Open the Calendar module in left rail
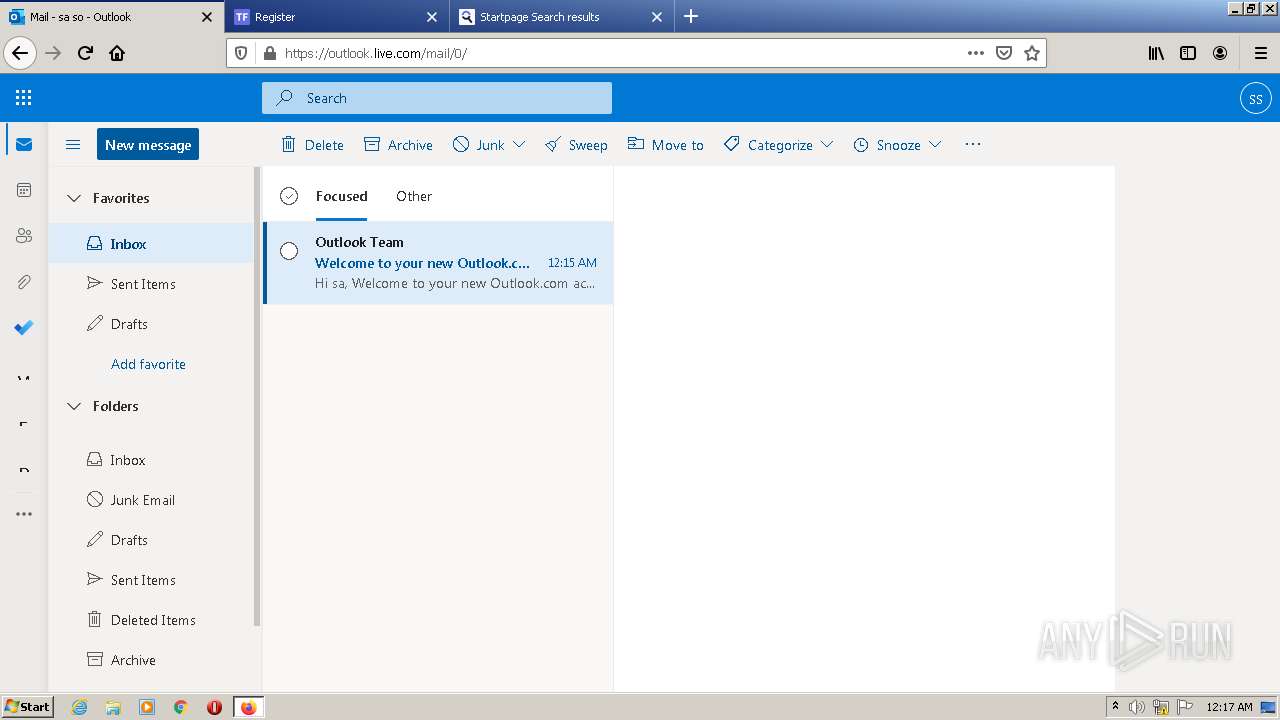The height and width of the screenshot is (720, 1280). pyautogui.click(x=24, y=190)
